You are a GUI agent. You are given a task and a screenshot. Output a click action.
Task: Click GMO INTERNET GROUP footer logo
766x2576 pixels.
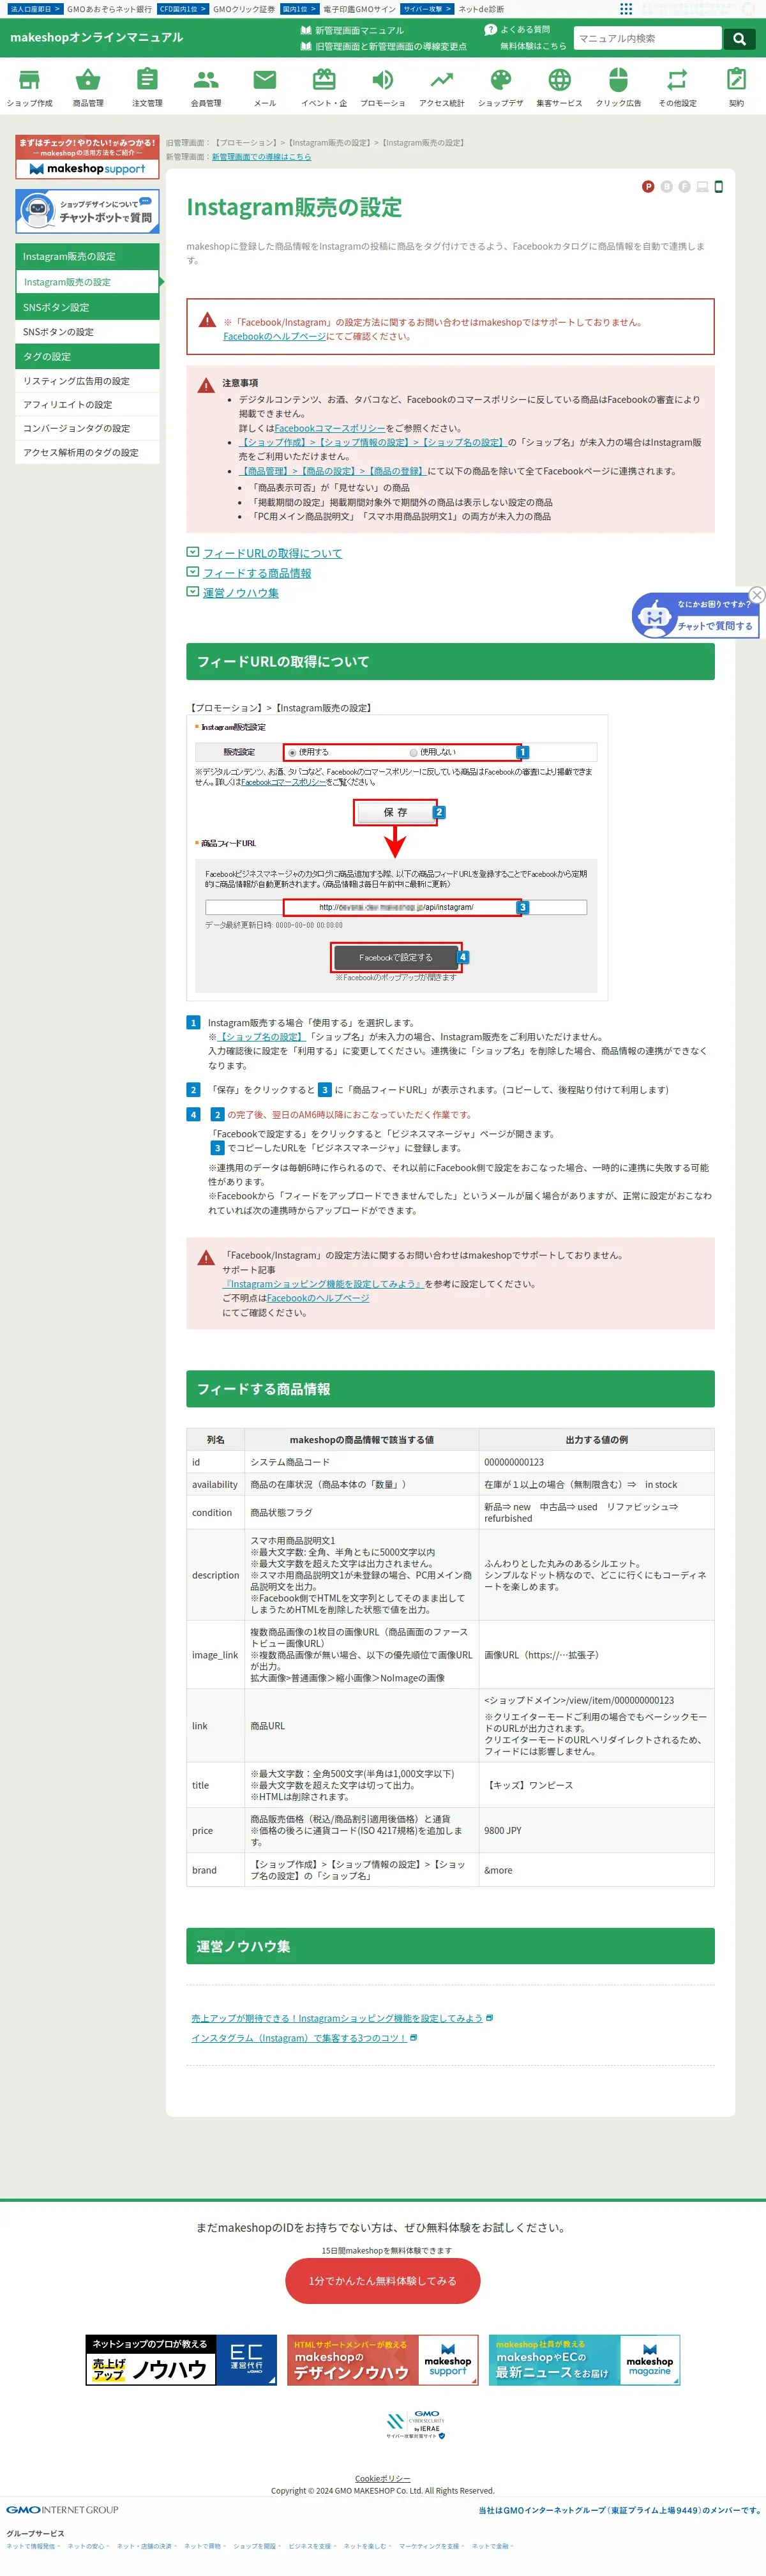pos(62,2510)
